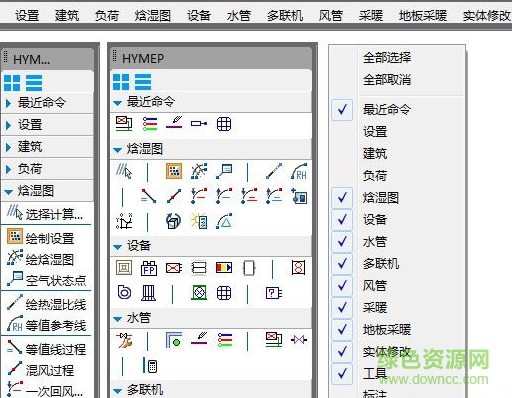The height and width of the screenshot is (398, 512).
Task: Click the radiator icon in 设备 section
Action: 149,293
